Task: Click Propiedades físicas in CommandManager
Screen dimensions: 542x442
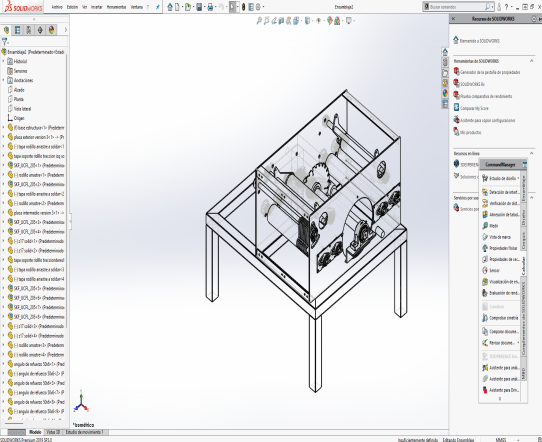Action: click(x=500, y=248)
